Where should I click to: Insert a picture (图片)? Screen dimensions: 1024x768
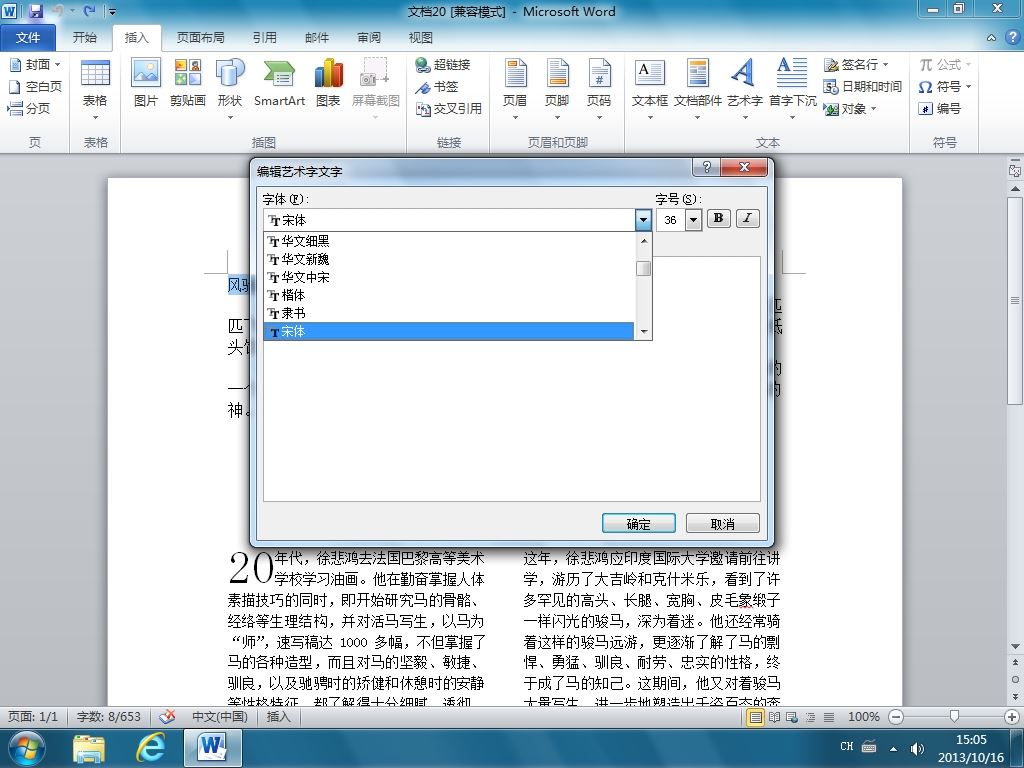(x=146, y=83)
